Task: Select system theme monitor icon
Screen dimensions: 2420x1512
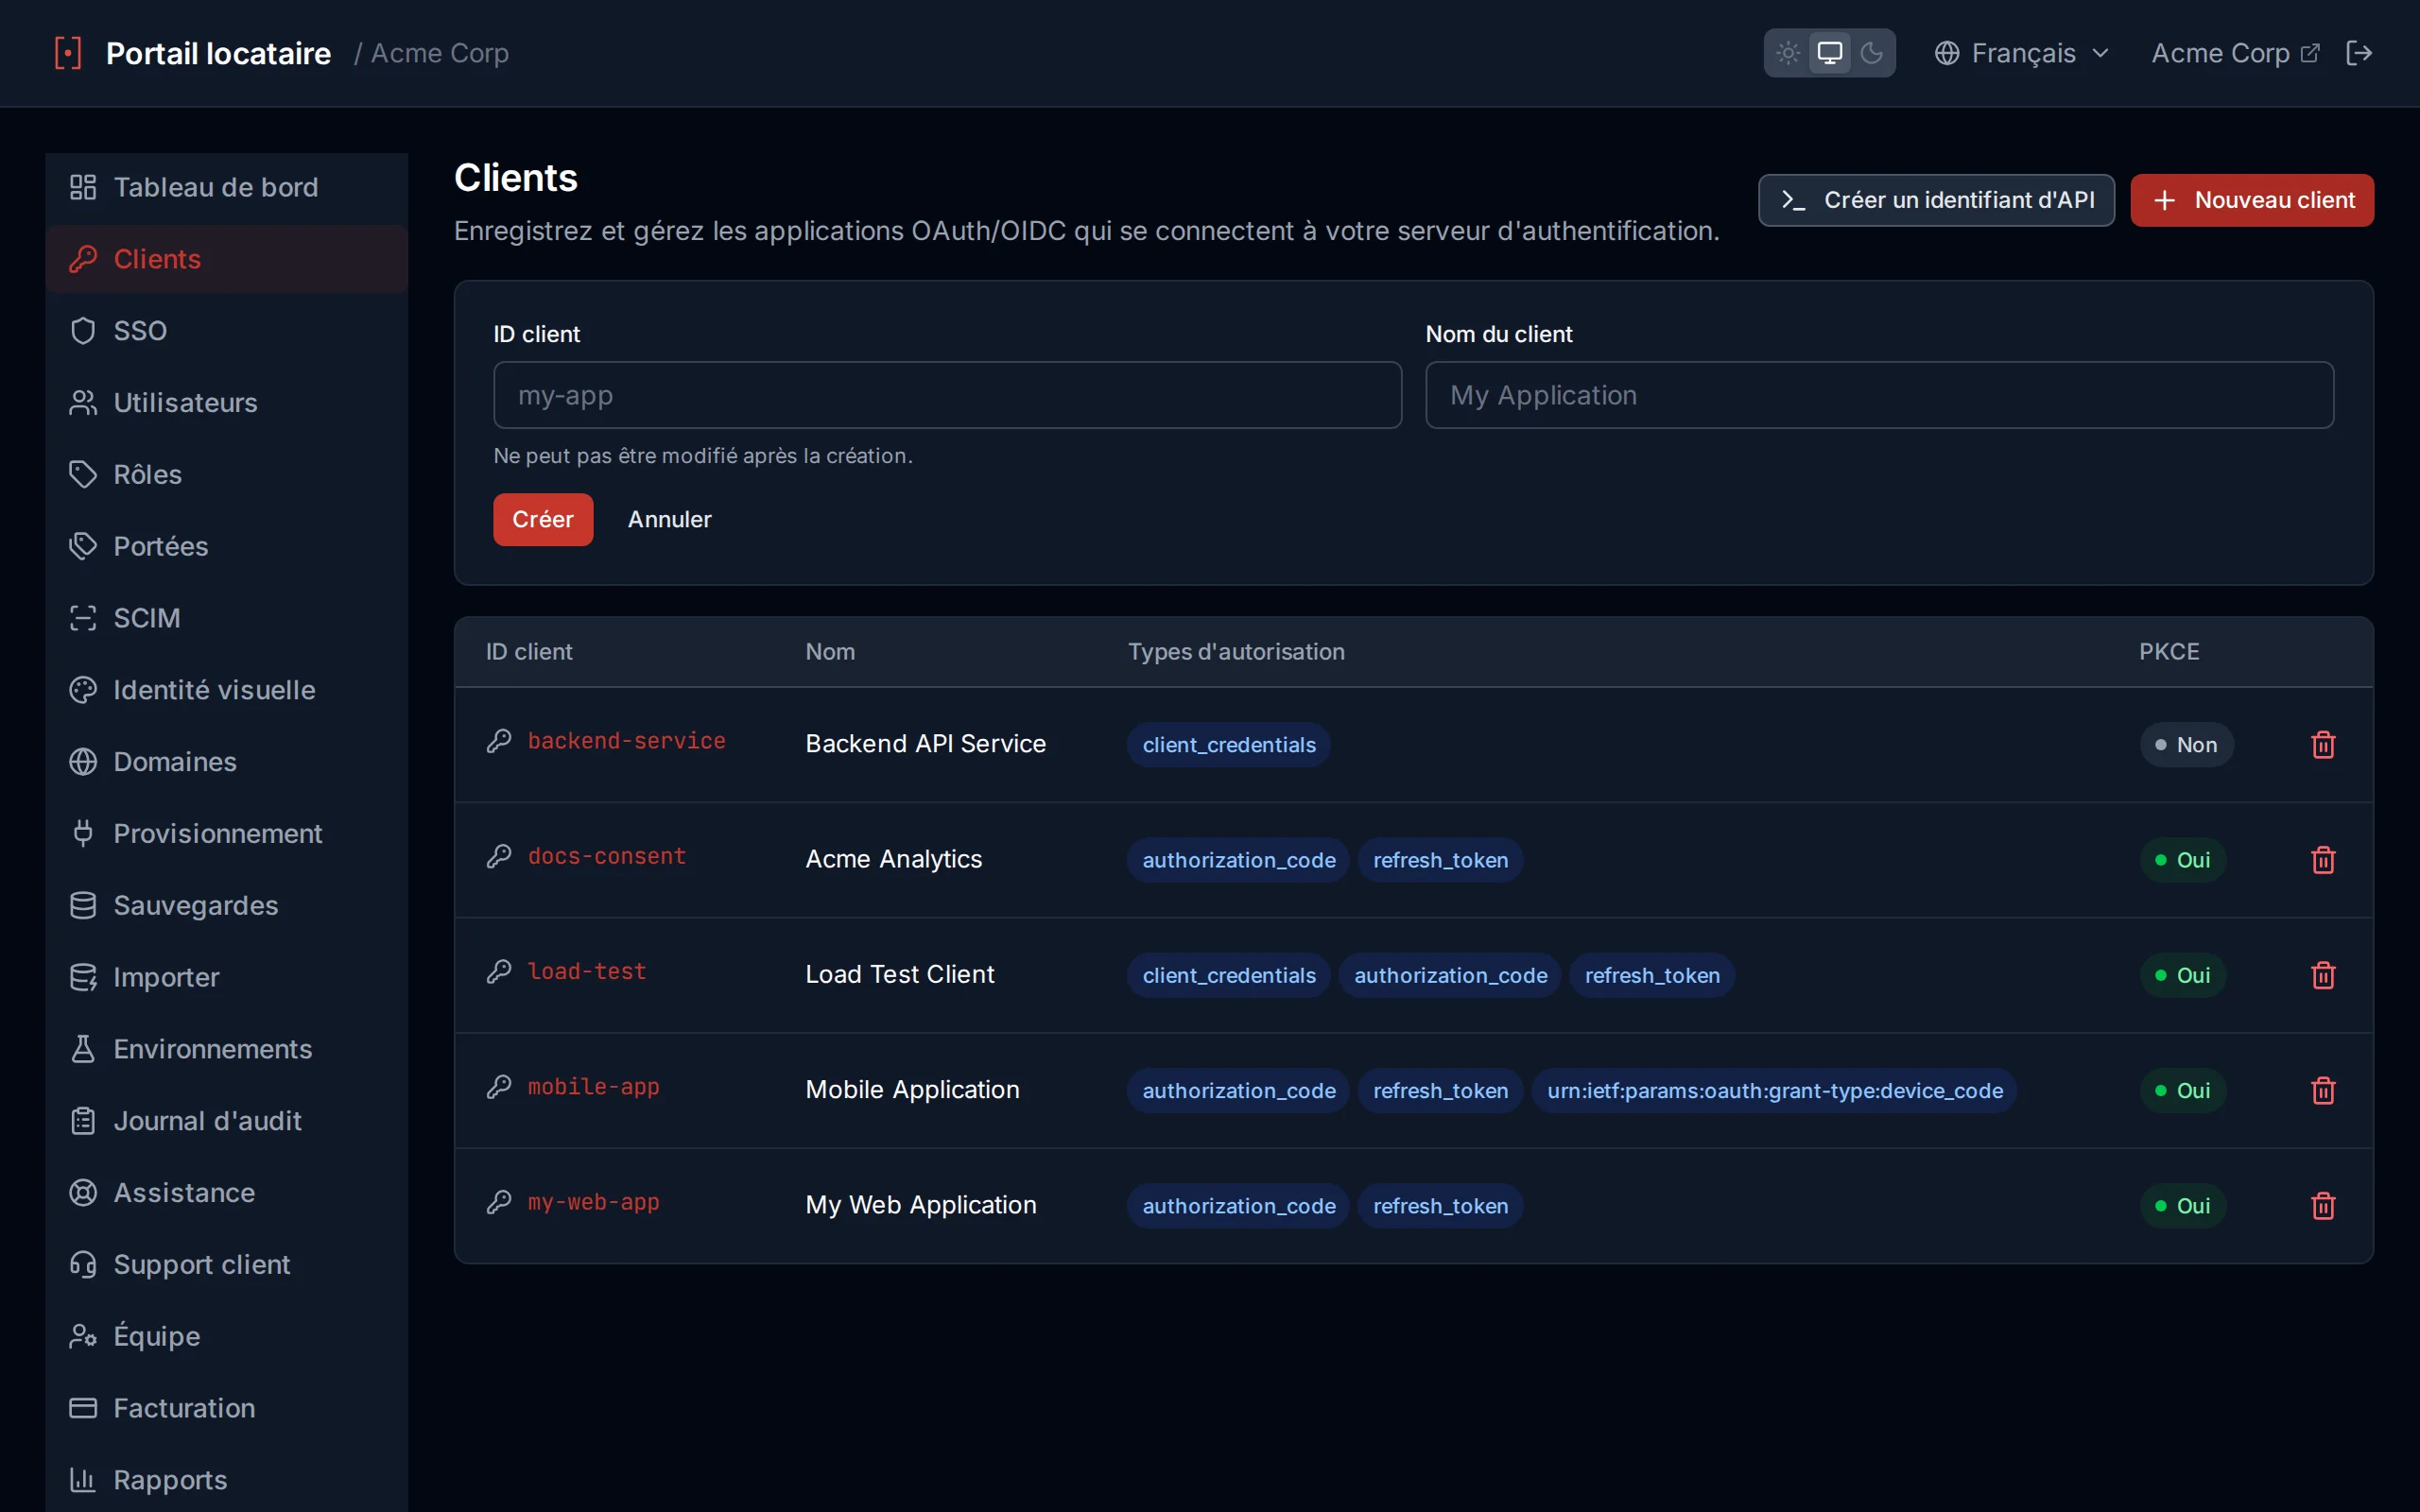Action: [1829, 53]
